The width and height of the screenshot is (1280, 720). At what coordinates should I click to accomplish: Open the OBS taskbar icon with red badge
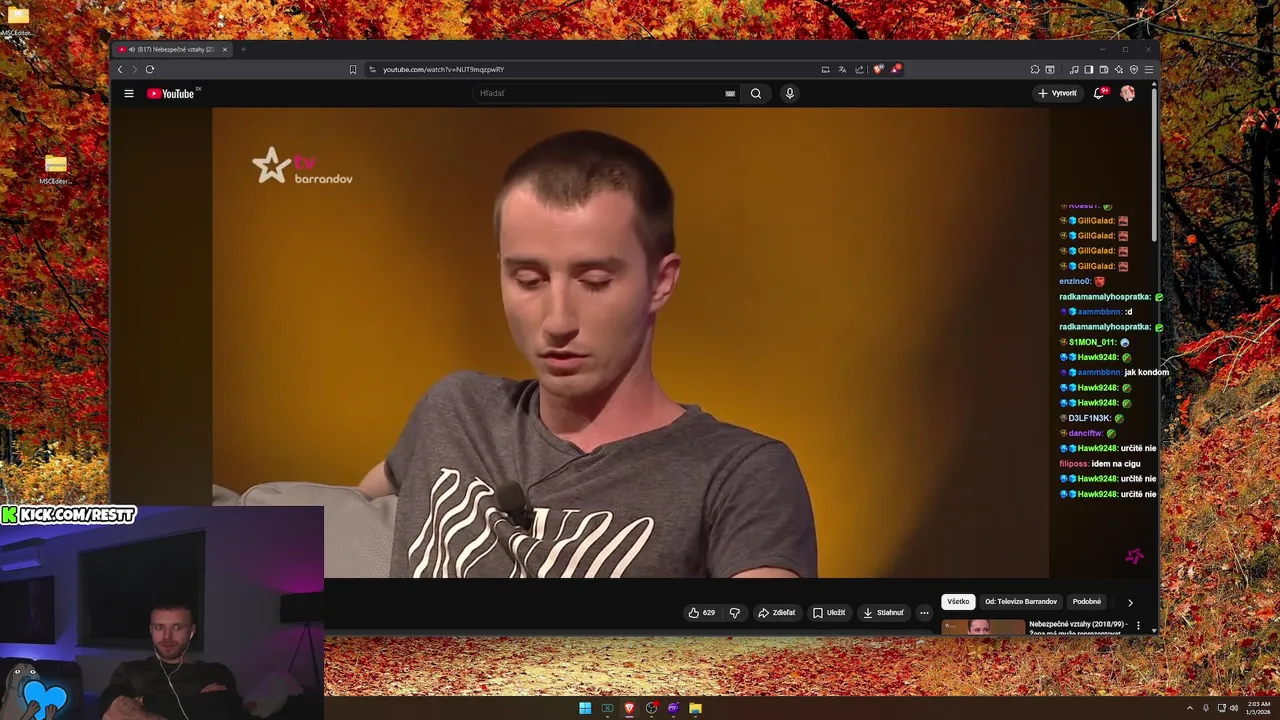pos(651,708)
